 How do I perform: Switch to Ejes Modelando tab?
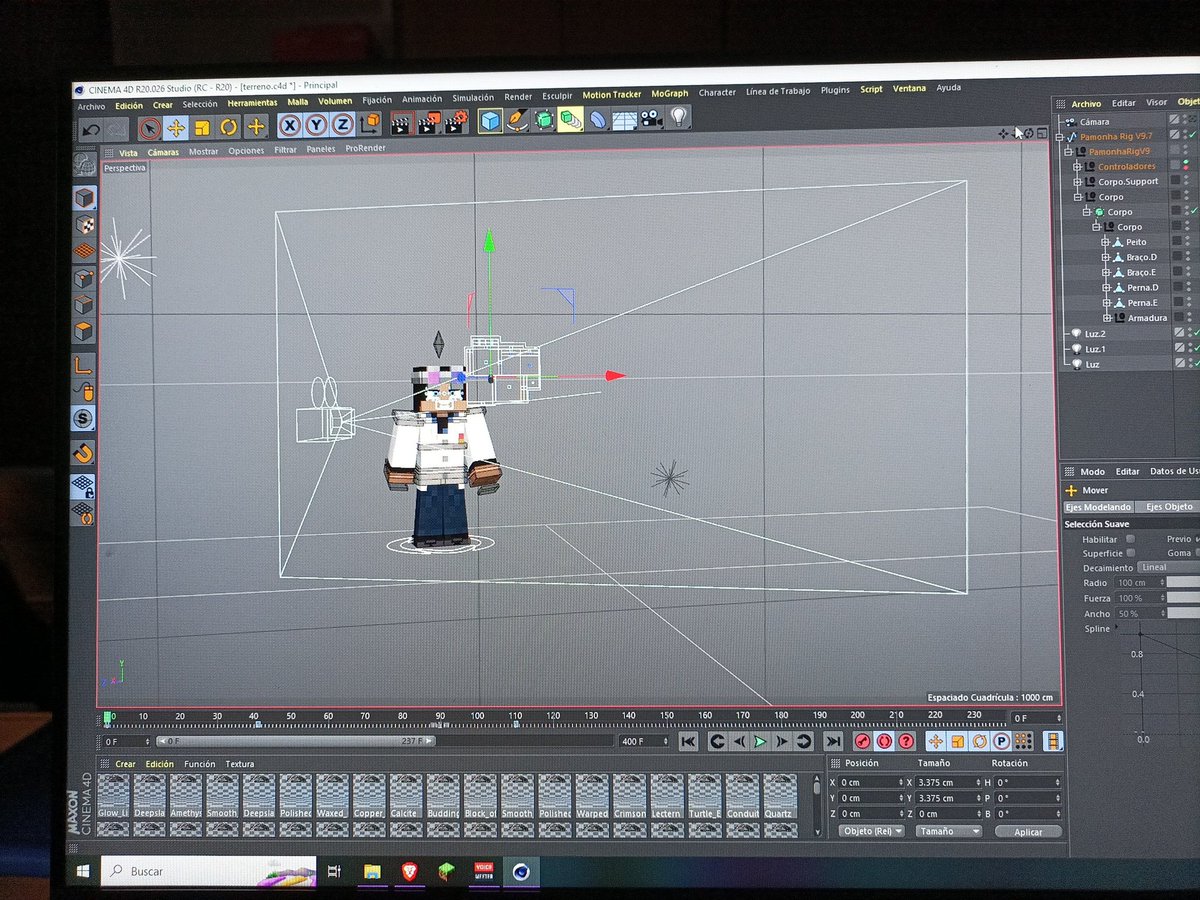[1098, 507]
